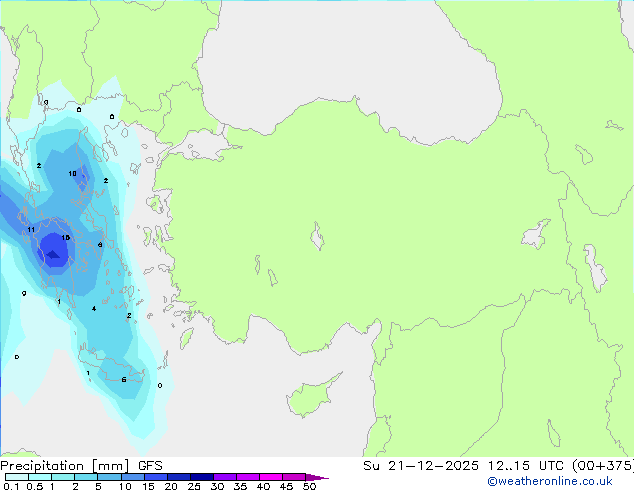Click legend tick label '35'
This screenshot has height=490, width=634.
click(x=240, y=486)
